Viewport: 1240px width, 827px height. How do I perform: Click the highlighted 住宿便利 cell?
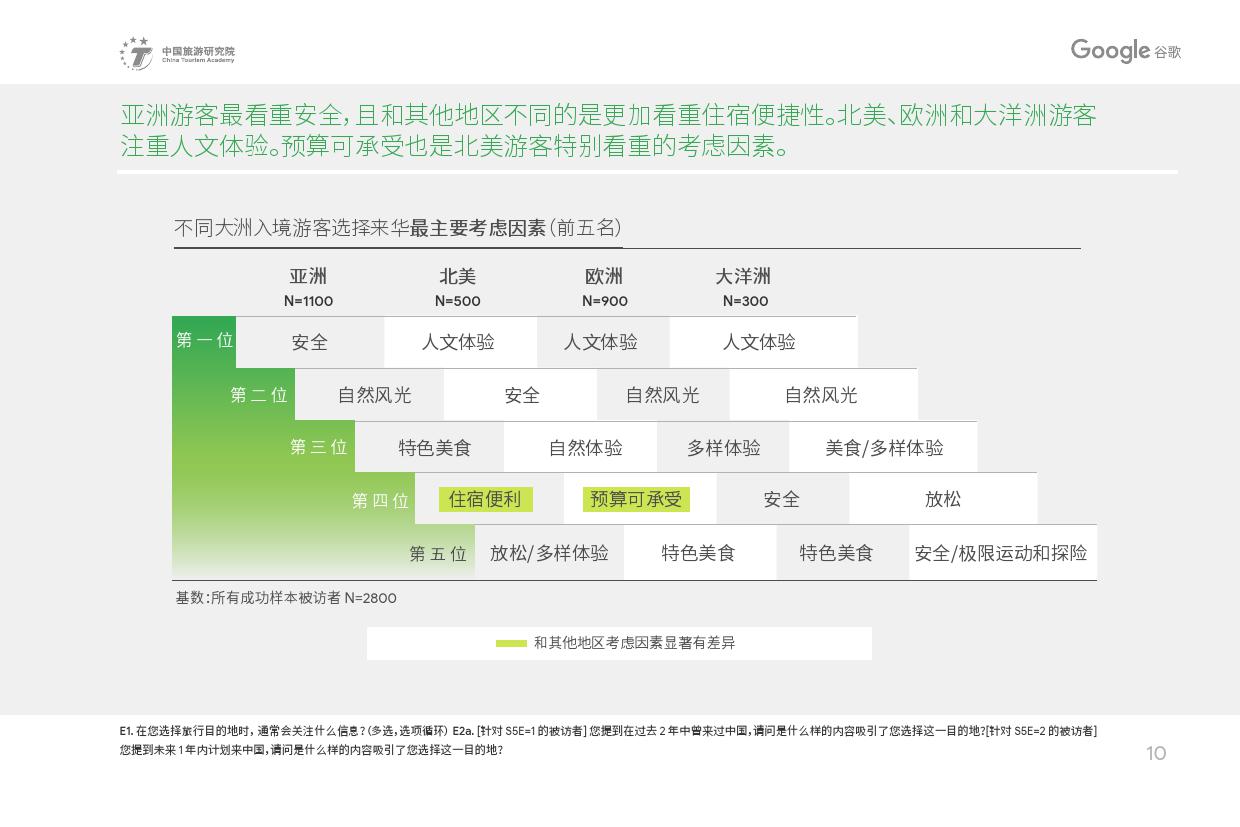pyautogui.click(x=486, y=499)
